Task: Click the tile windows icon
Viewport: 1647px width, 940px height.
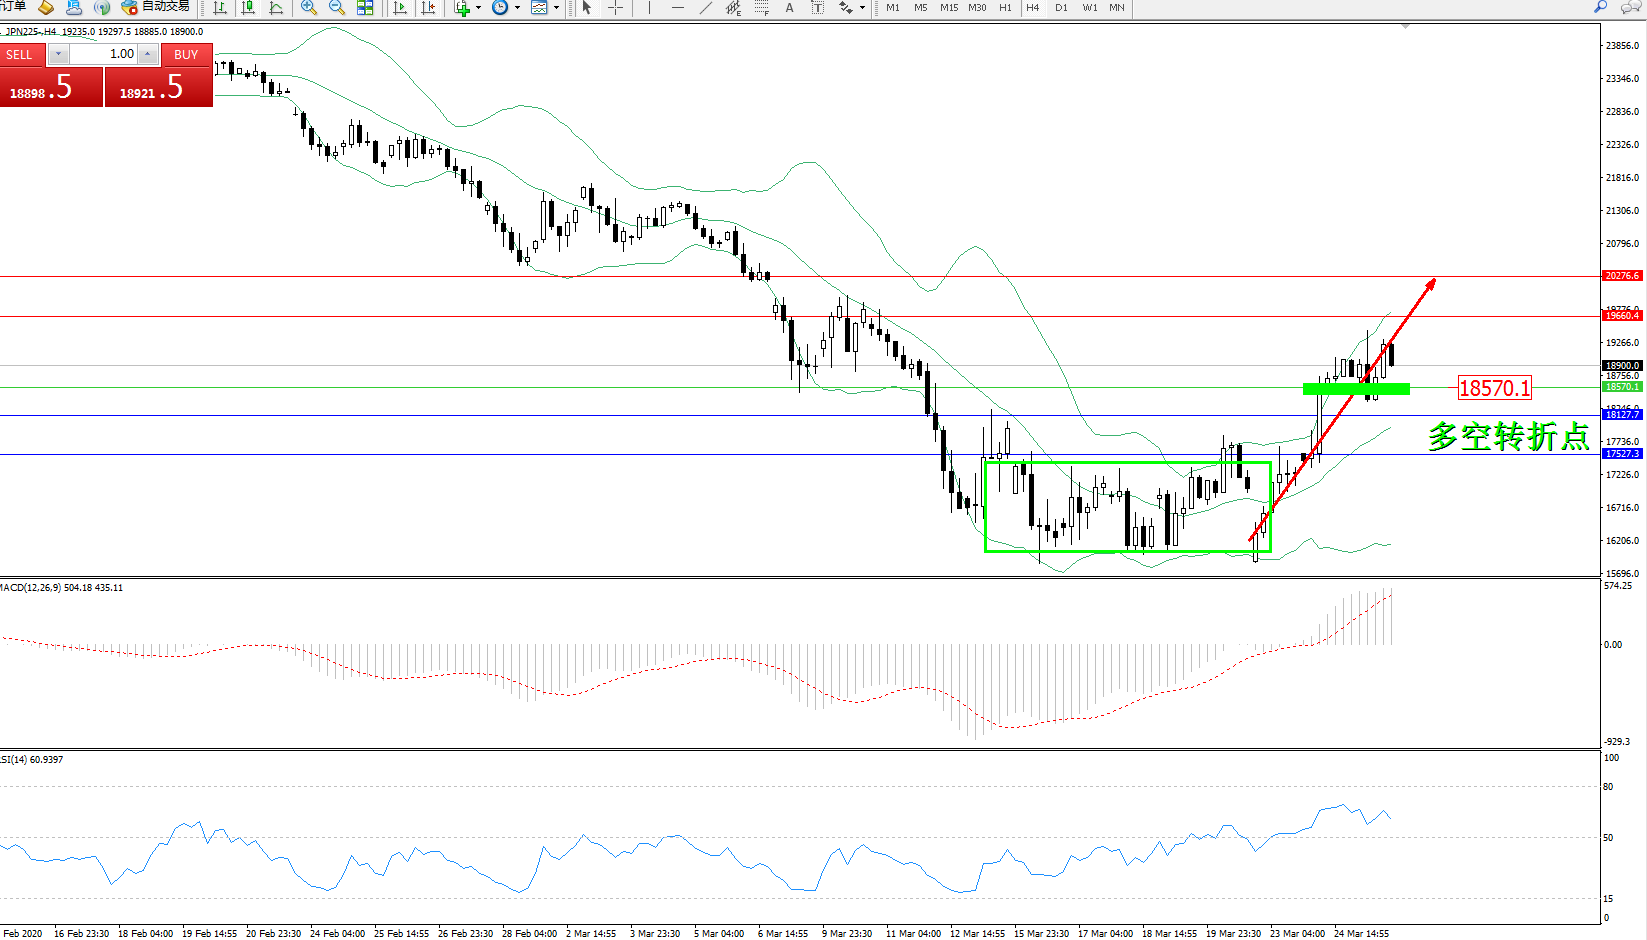Action: click(x=365, y=8)
